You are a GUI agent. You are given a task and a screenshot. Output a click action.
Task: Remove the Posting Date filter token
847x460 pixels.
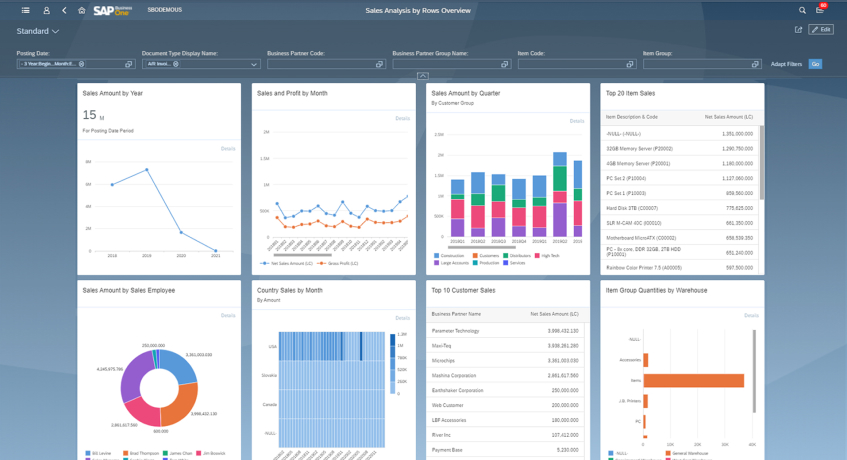pos(82,64)
